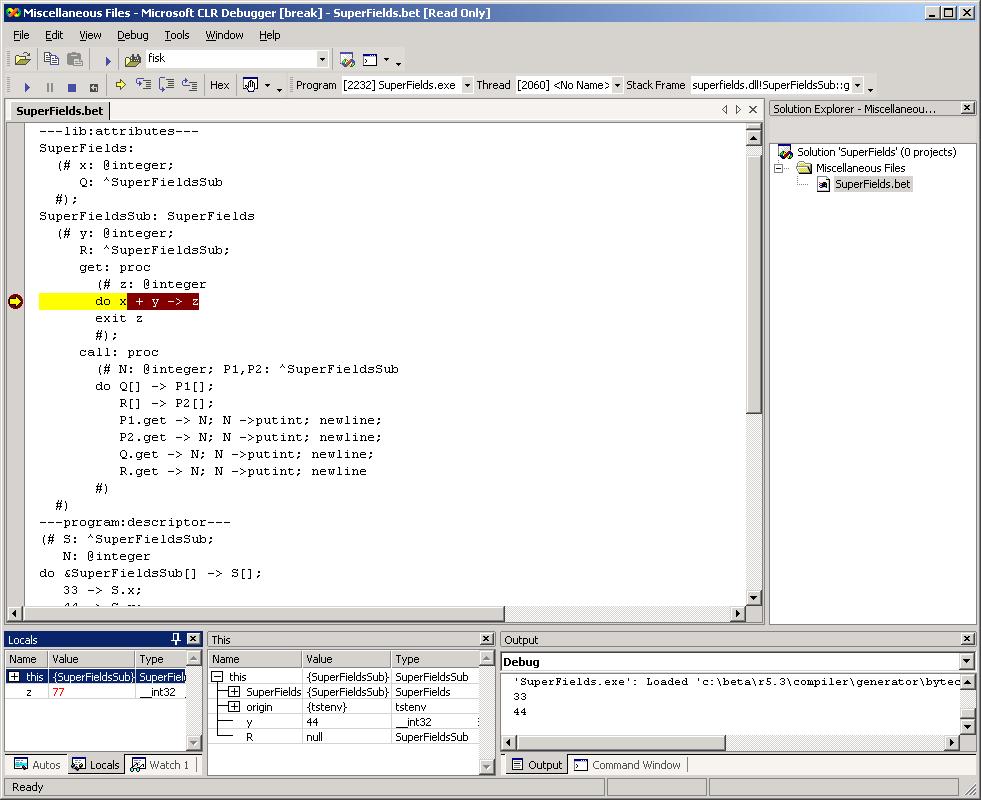Select SuperFields.bet in Solution Explorer
Image resolution: width=981 pixels, height=800 pixels.
point(872,184)
